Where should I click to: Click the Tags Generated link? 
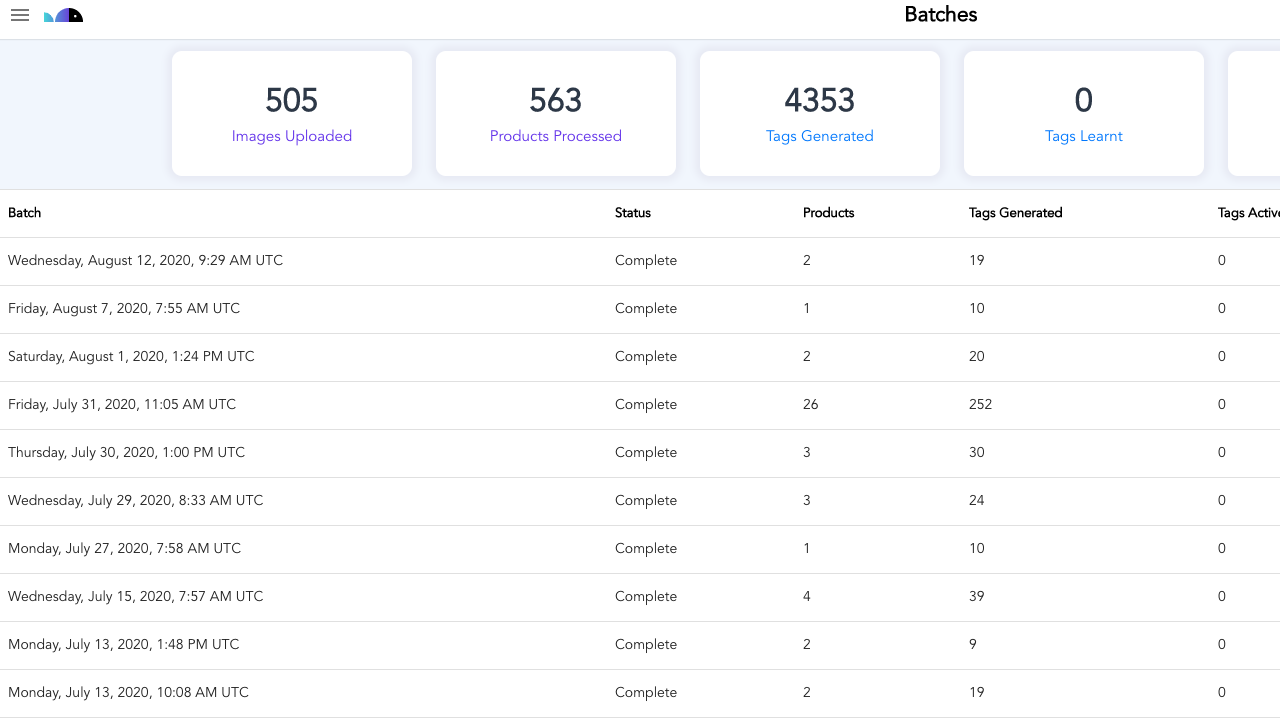point(820,136)
